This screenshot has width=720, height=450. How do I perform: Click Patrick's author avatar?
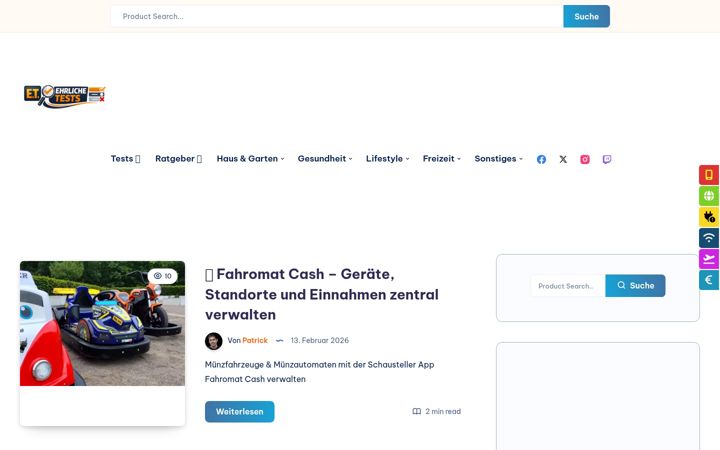(x=214, y=341)
